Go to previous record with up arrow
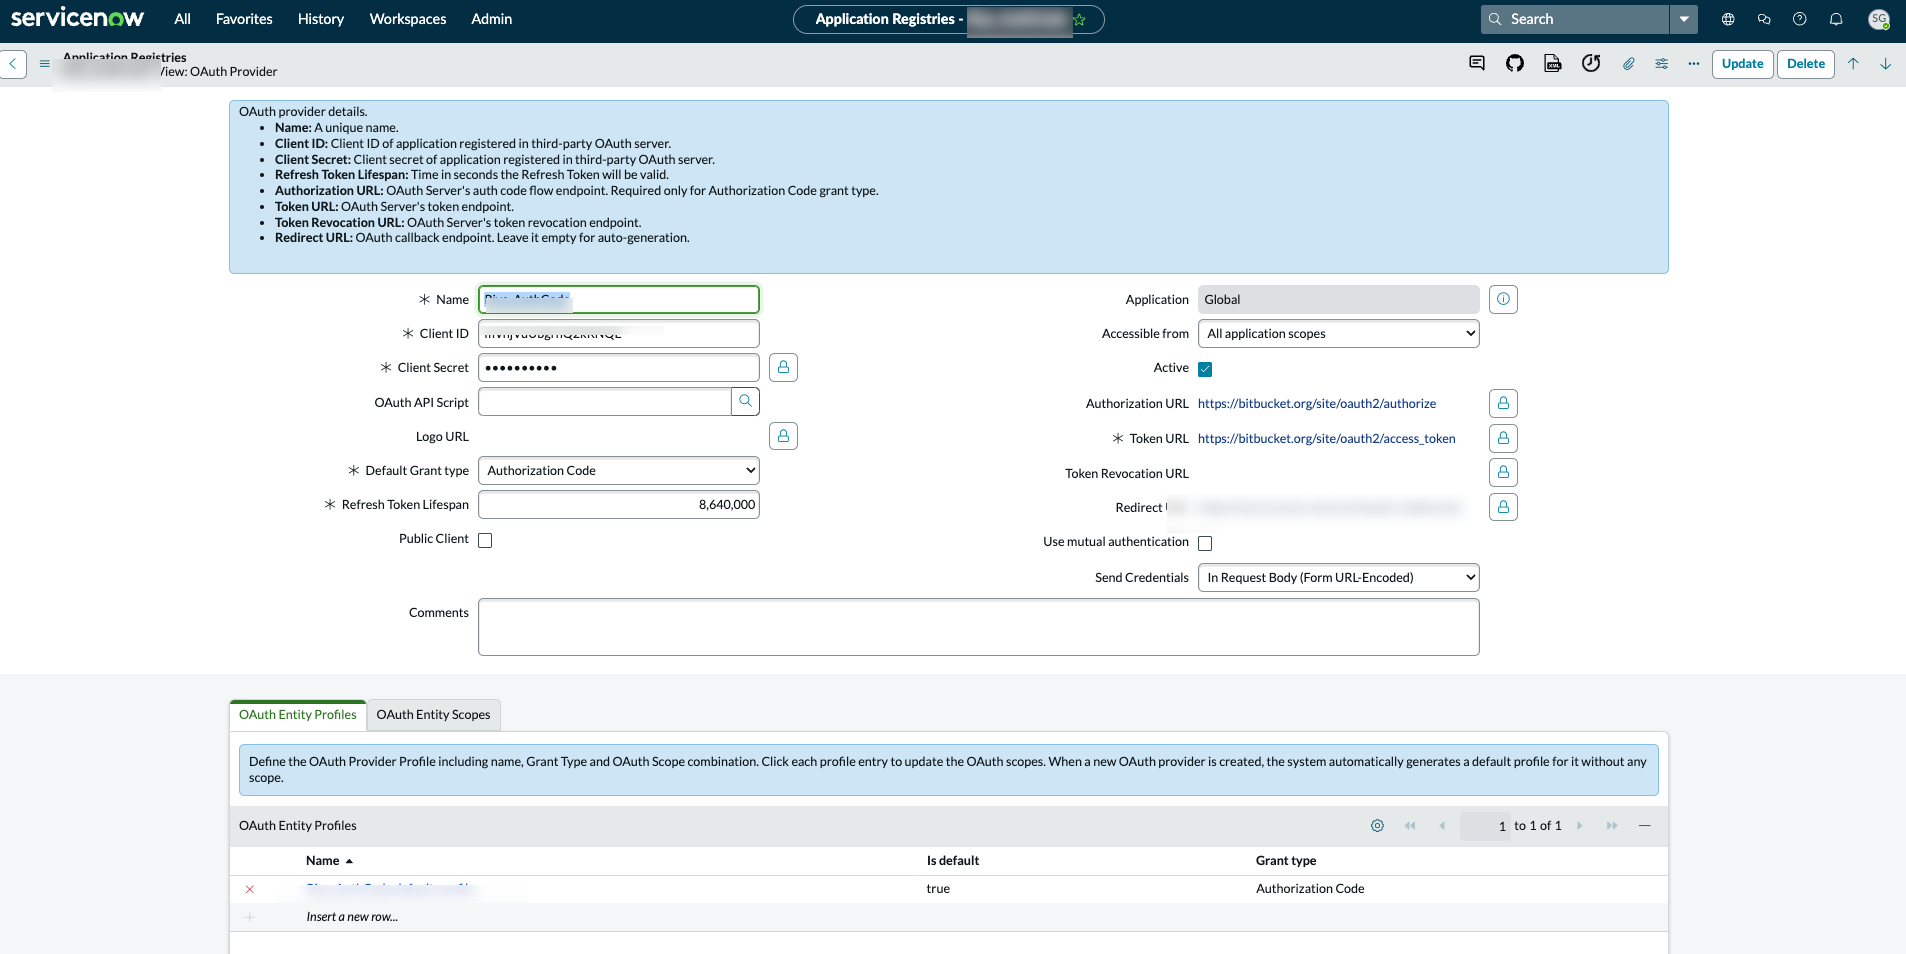 1853,64
